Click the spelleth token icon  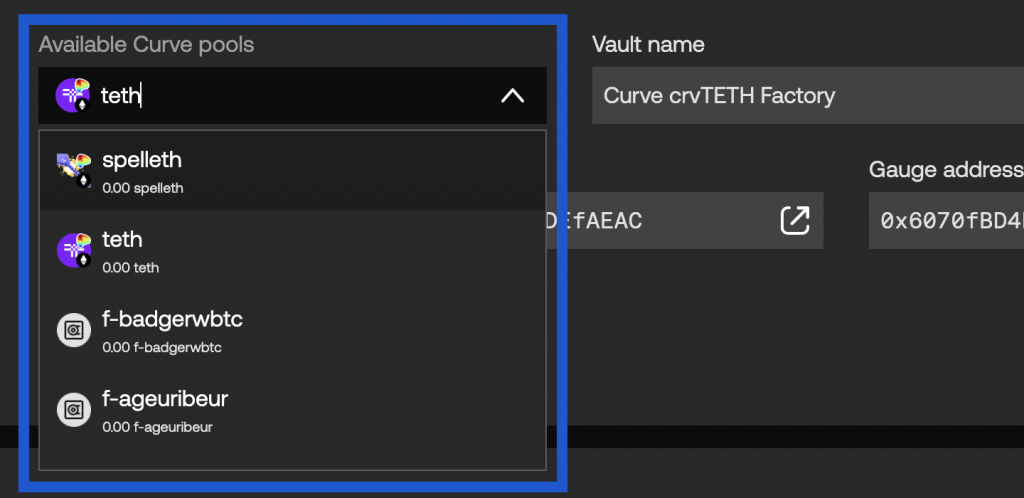coord(74,170)
